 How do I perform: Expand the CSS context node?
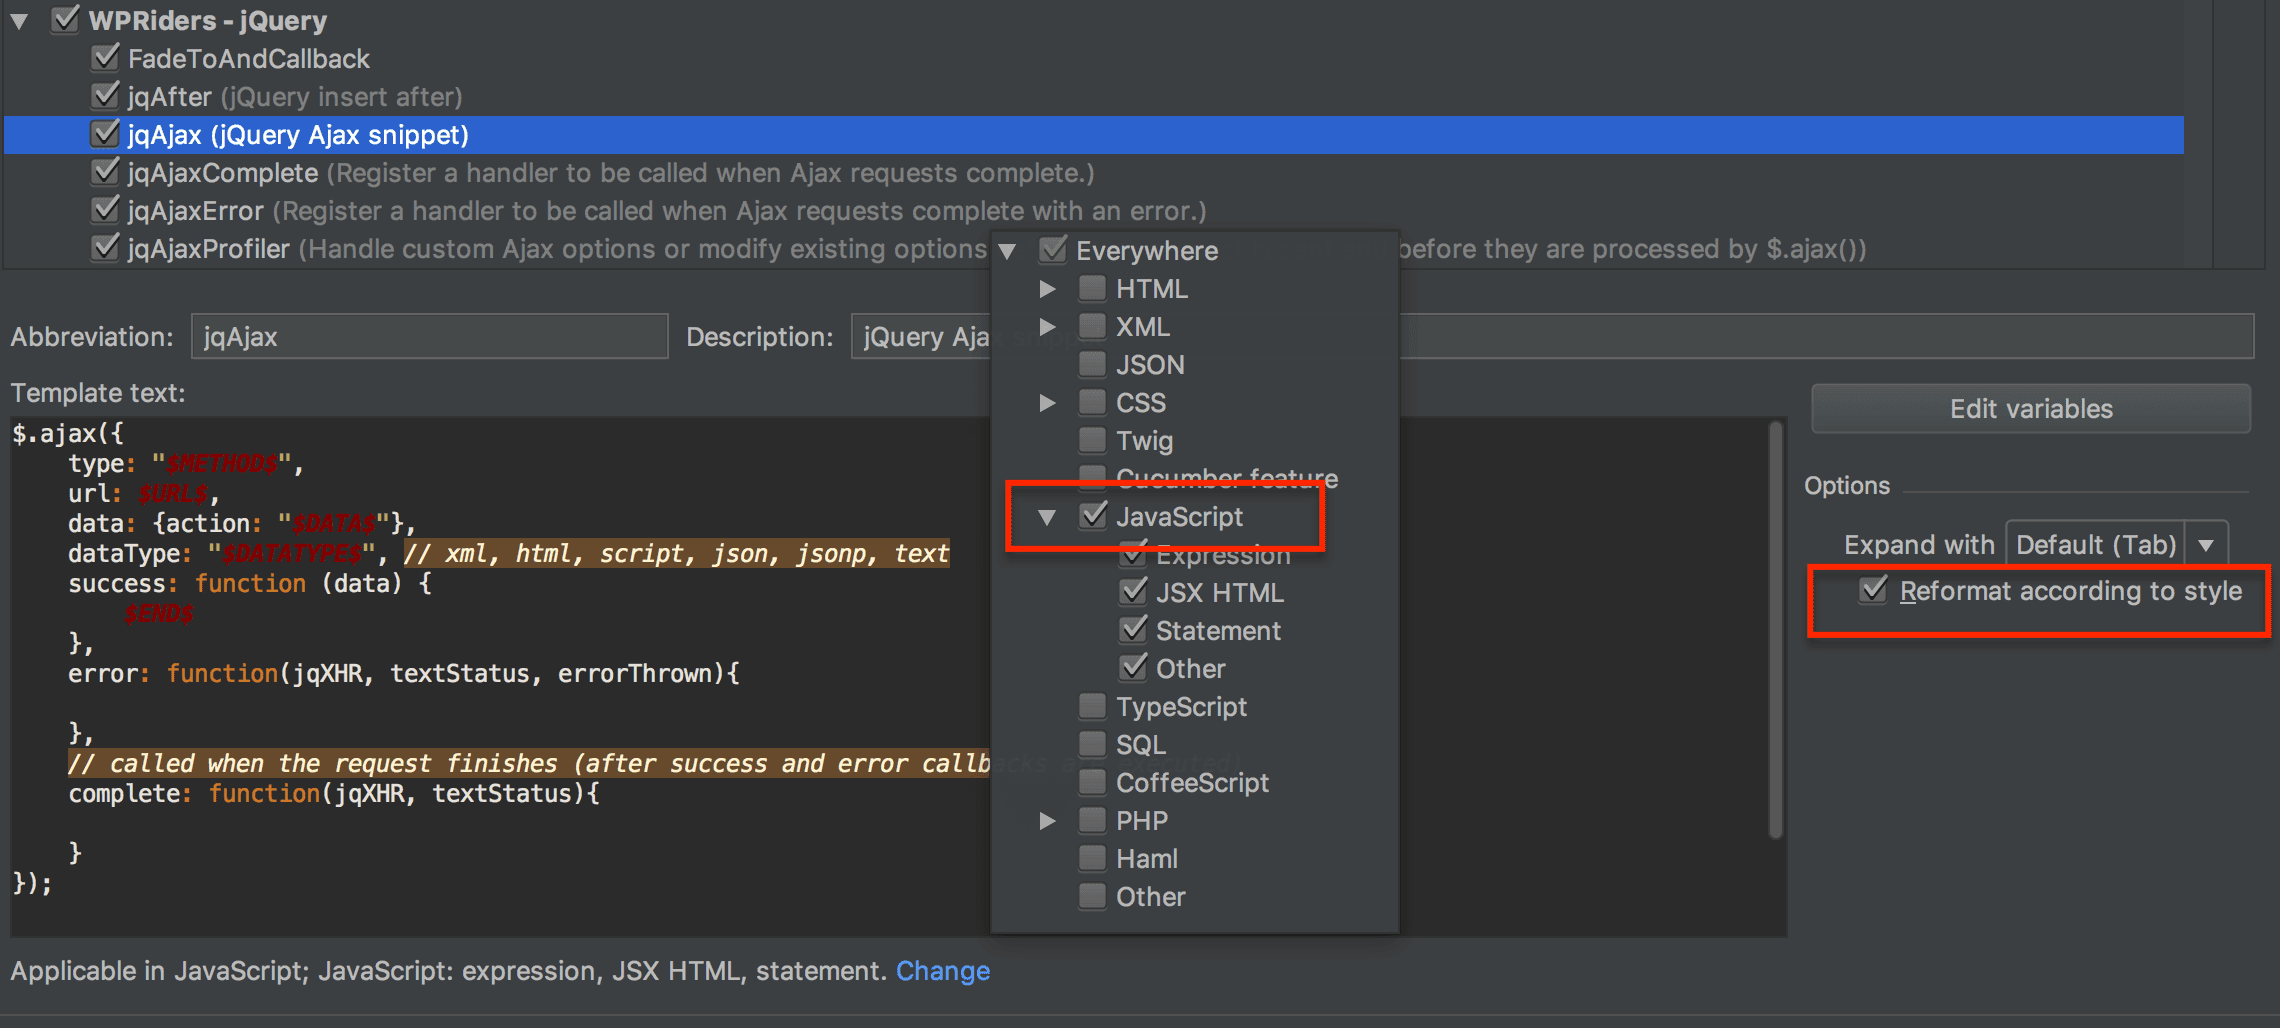[x=1047, y=403]
